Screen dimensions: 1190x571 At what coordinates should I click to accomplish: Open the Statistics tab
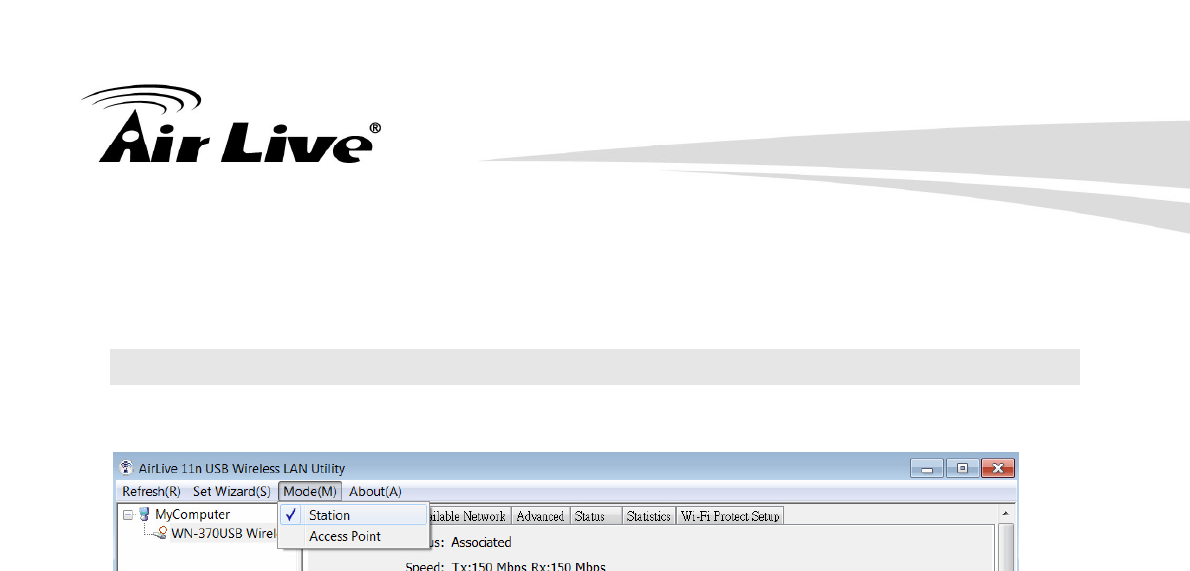648,516
